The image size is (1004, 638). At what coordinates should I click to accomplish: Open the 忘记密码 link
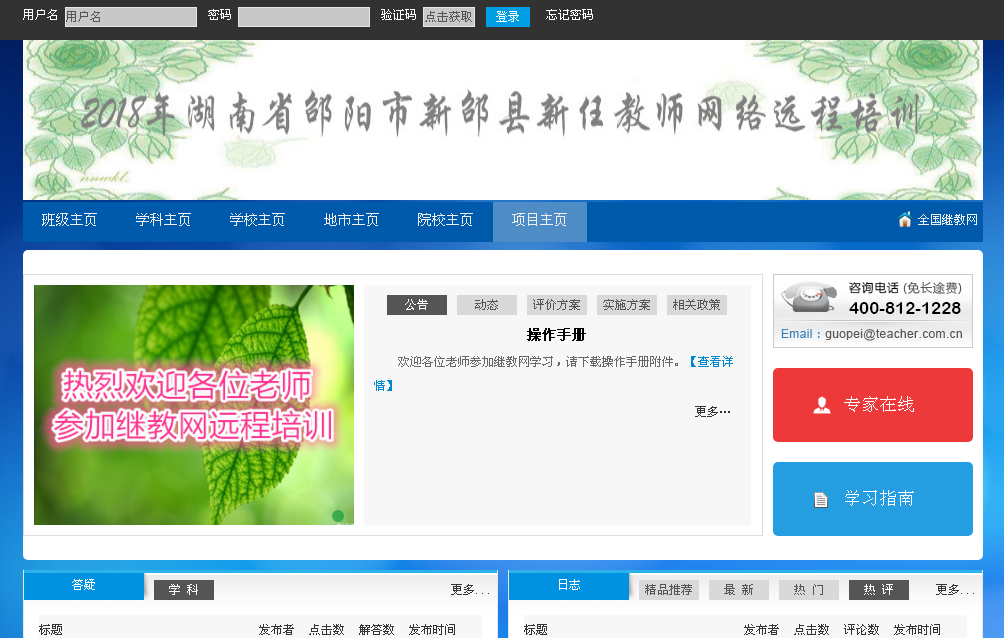[569, 15]
